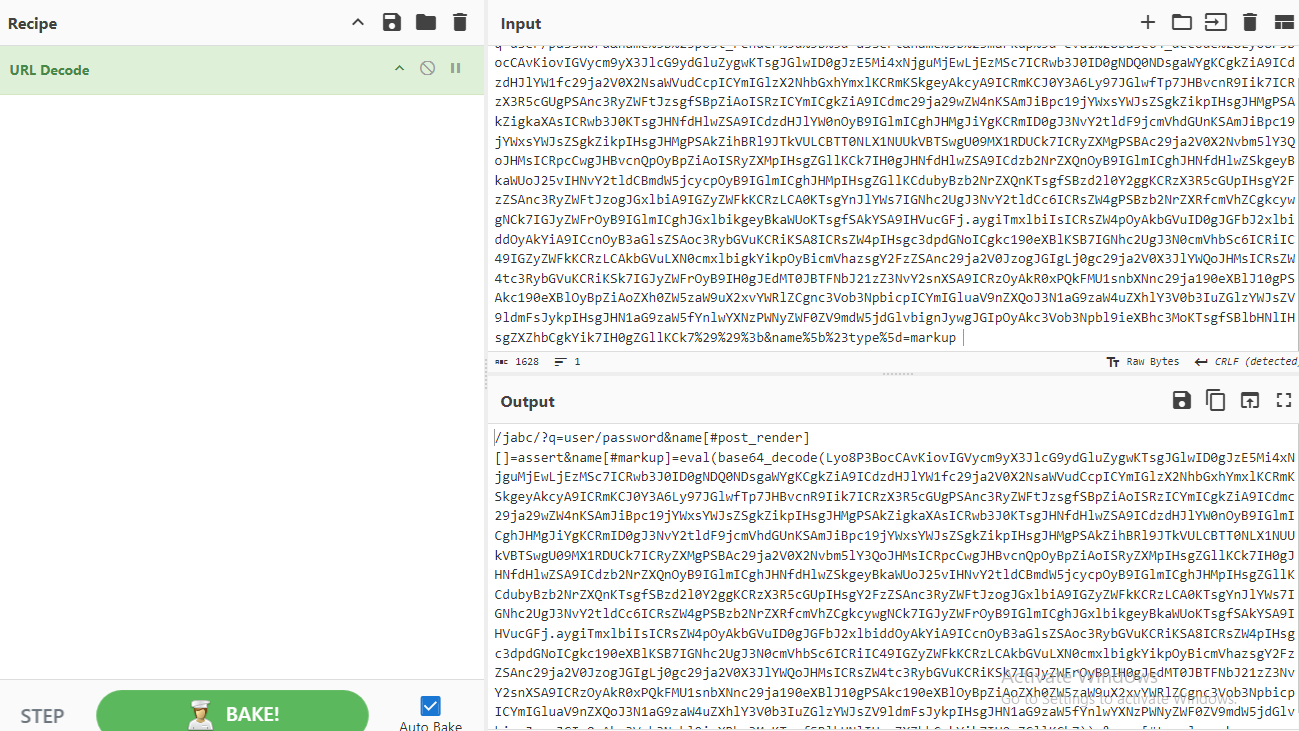
Task: Uncheck the Auto Bake checkbox
Action: point(431,706)
